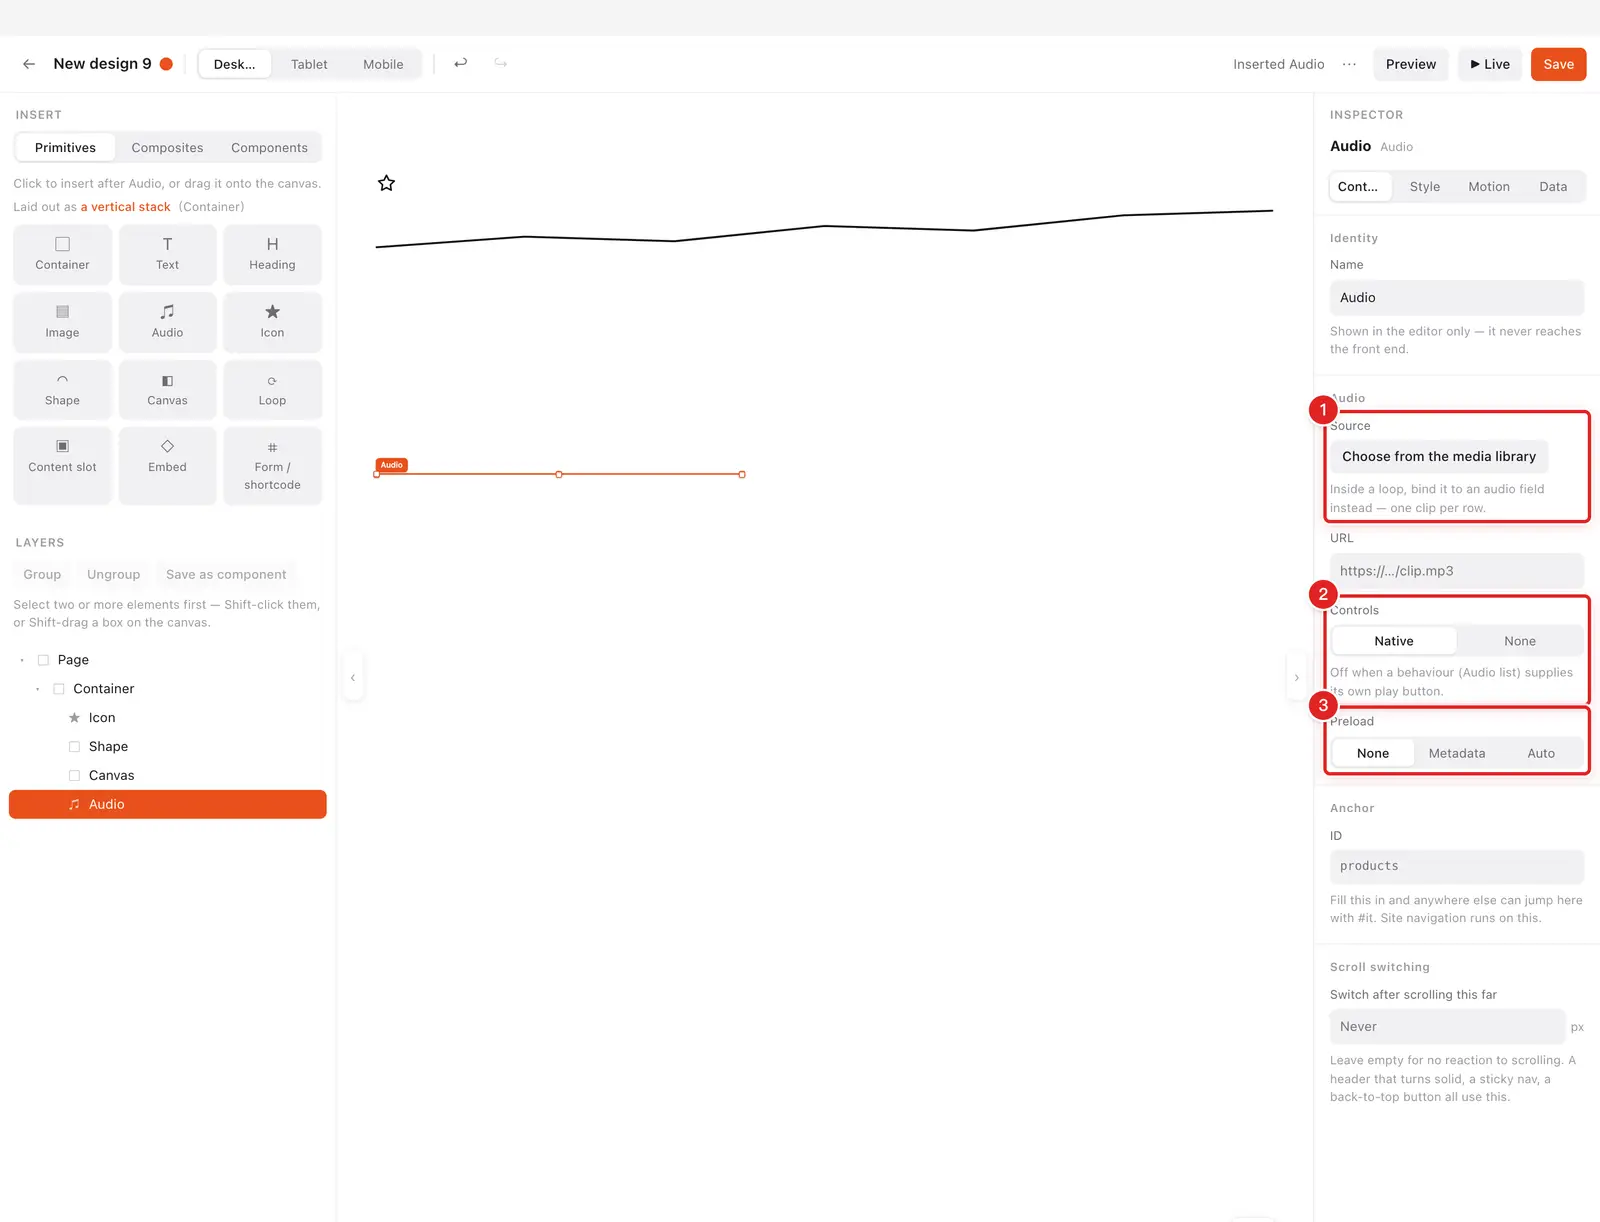Click the audio URL input field
1600x1222 pixels.
(x=1456, y=571)
